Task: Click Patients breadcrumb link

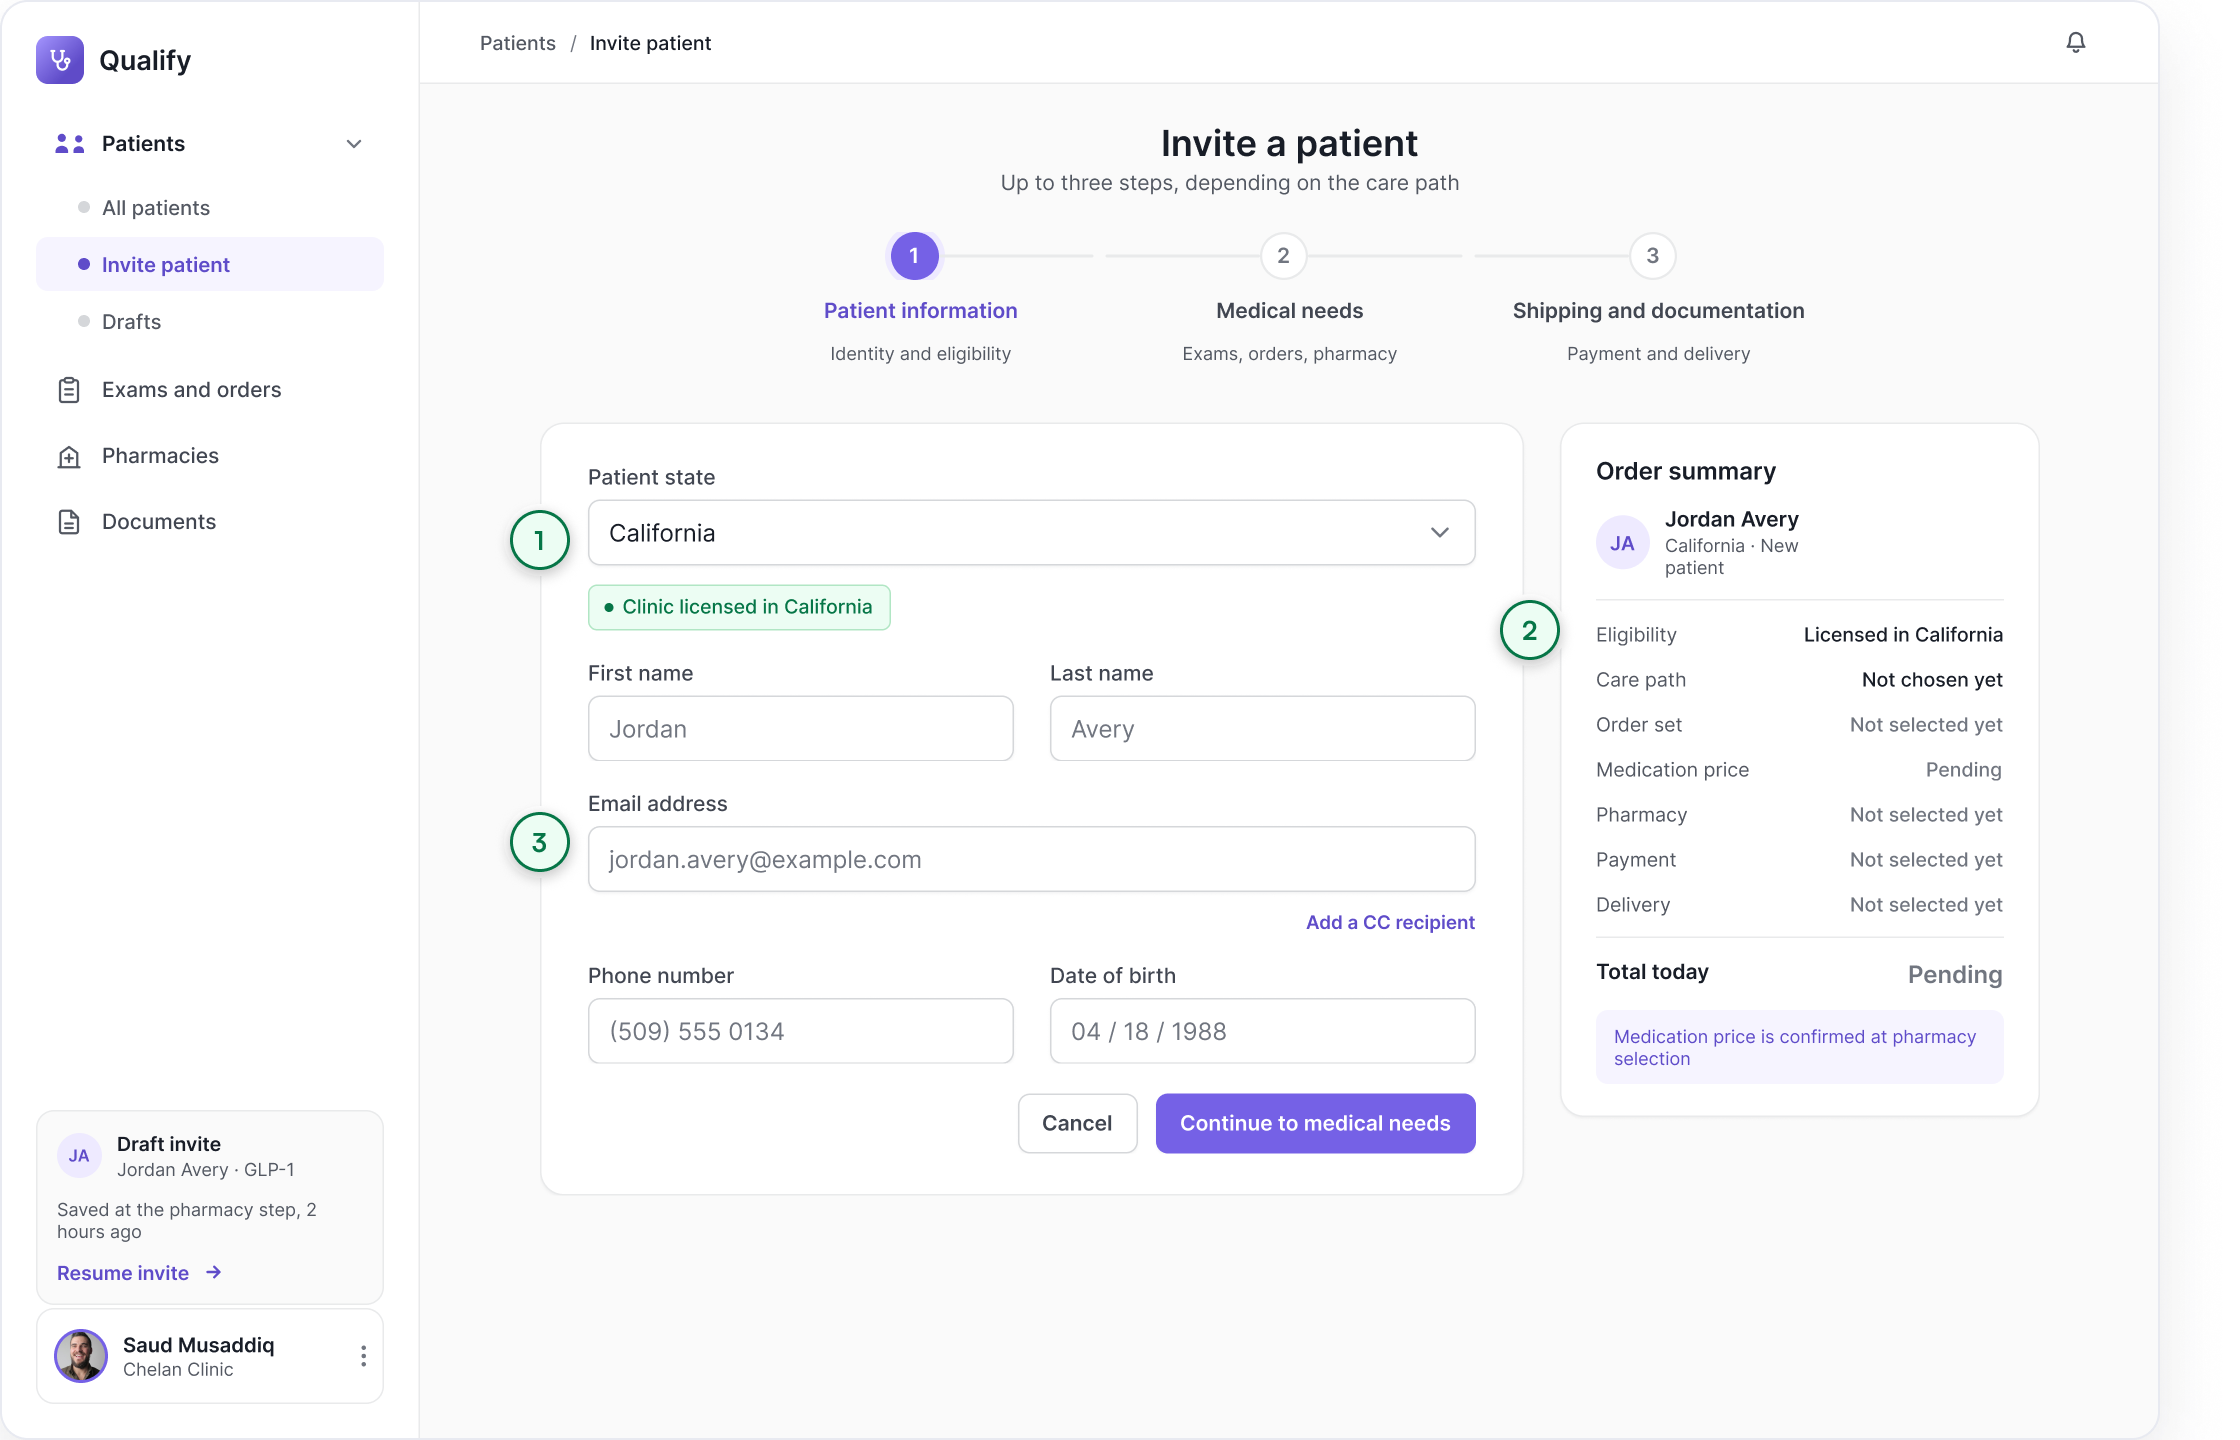Action: 518,43
